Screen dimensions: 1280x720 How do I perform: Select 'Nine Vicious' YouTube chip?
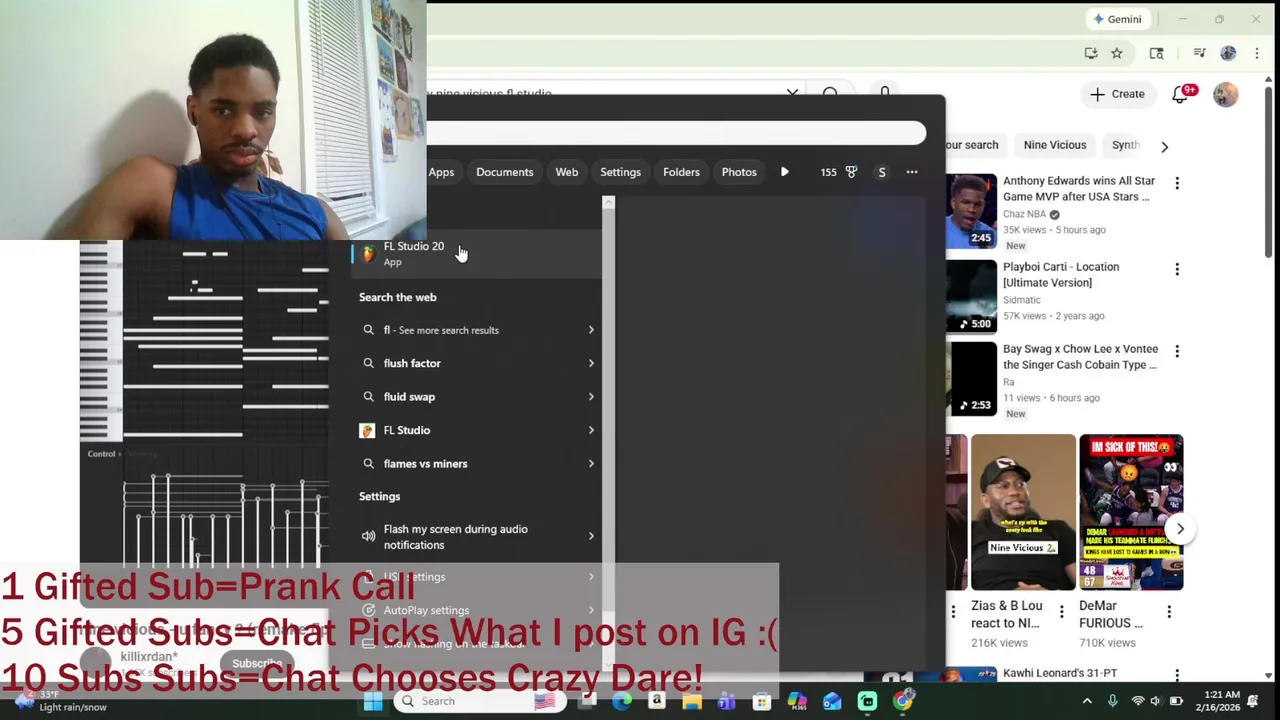(1055, 145)
